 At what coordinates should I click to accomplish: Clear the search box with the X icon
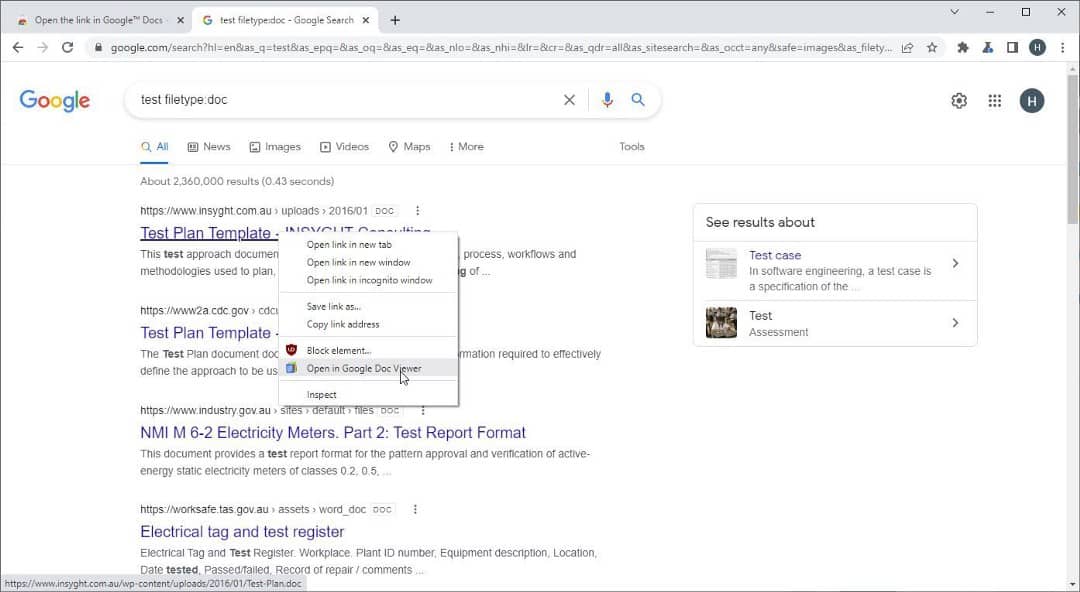[569, 99]
